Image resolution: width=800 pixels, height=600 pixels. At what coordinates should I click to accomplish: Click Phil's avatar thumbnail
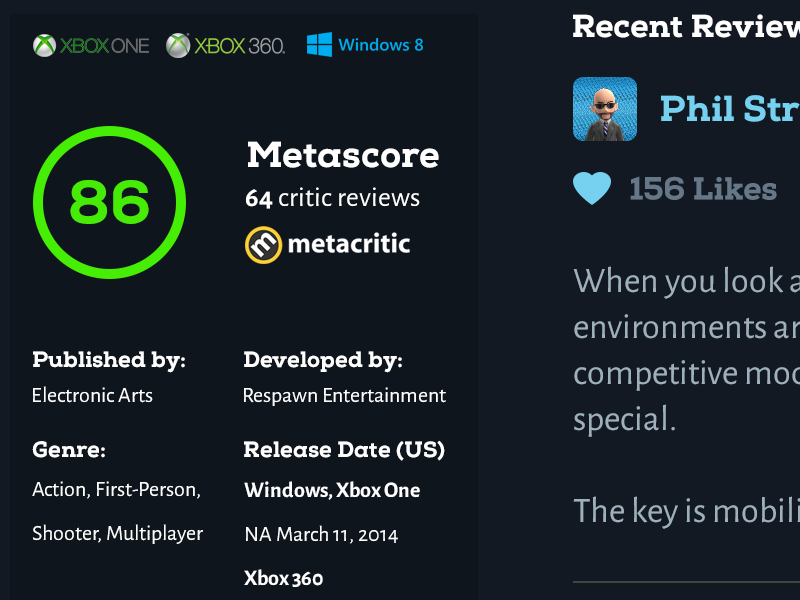pyautogui.click(x=604, y=109)
